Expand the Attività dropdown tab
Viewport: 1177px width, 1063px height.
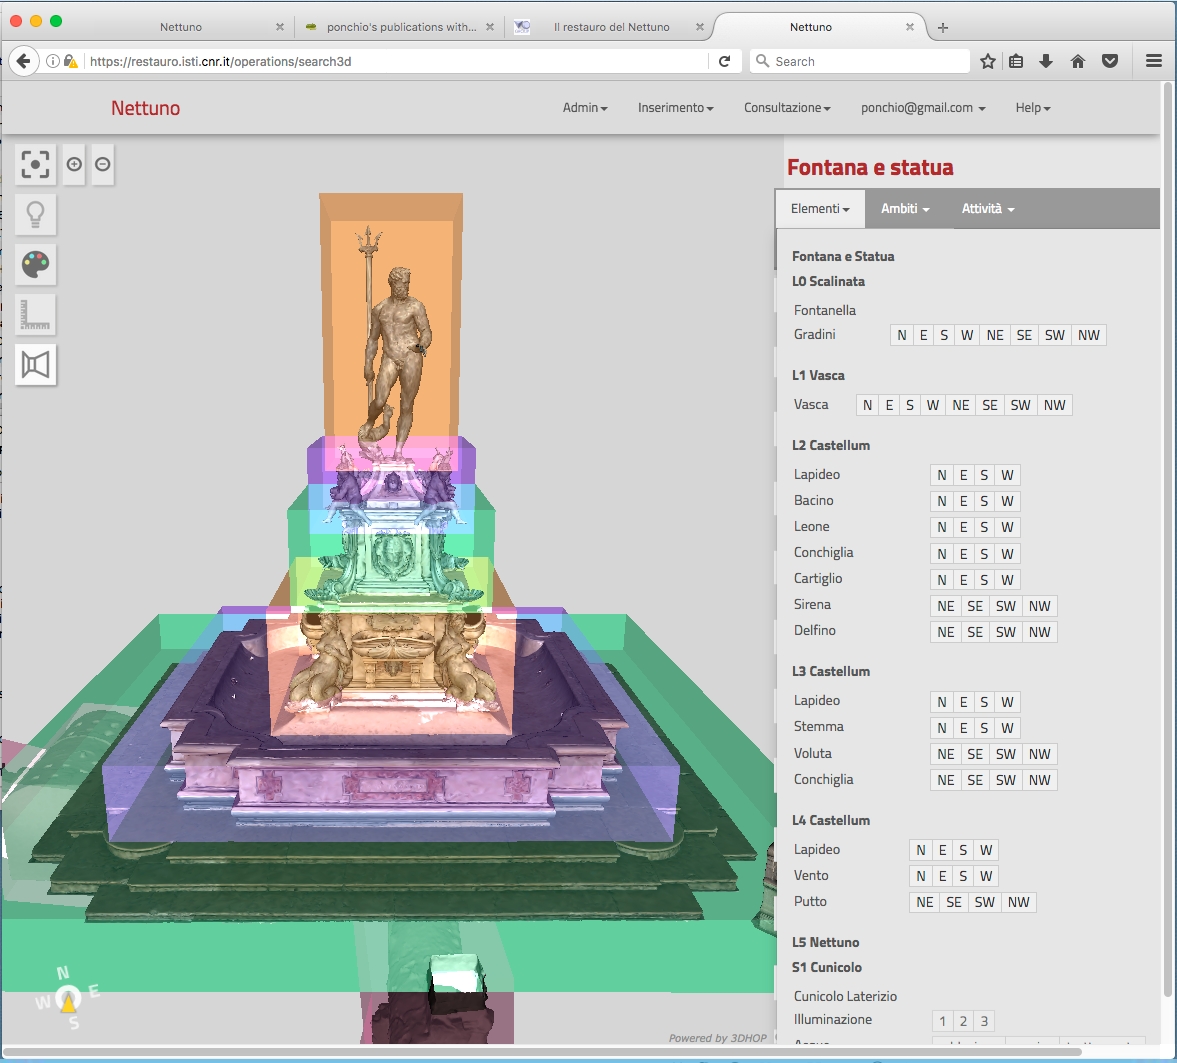(x=988, y=209)
